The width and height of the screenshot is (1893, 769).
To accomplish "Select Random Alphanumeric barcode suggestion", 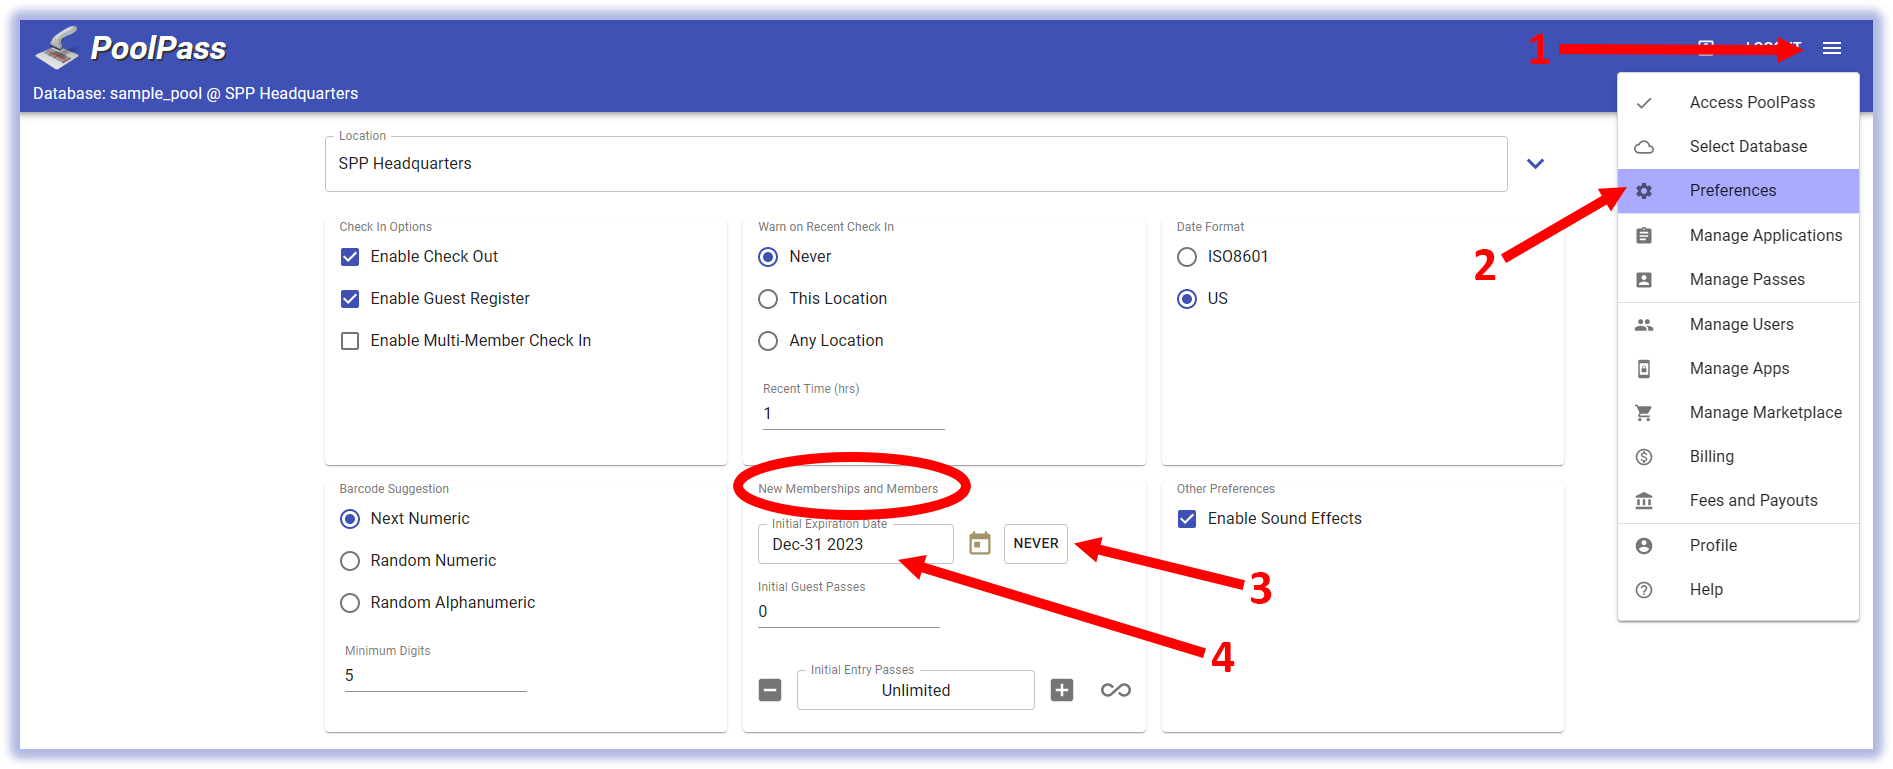I will pyautogui.click(x=350, y=603).
